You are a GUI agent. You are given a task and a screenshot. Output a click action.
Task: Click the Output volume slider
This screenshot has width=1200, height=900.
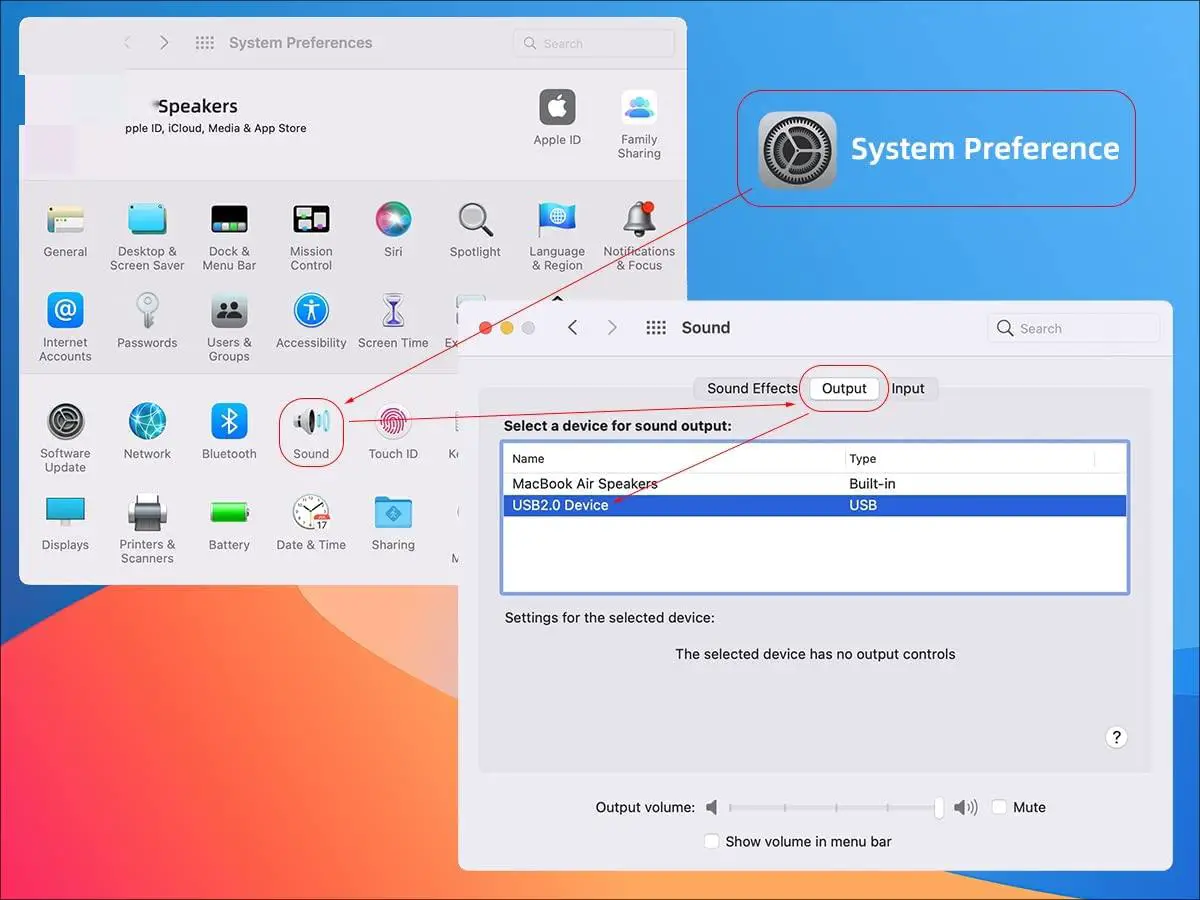pos(835,807)
